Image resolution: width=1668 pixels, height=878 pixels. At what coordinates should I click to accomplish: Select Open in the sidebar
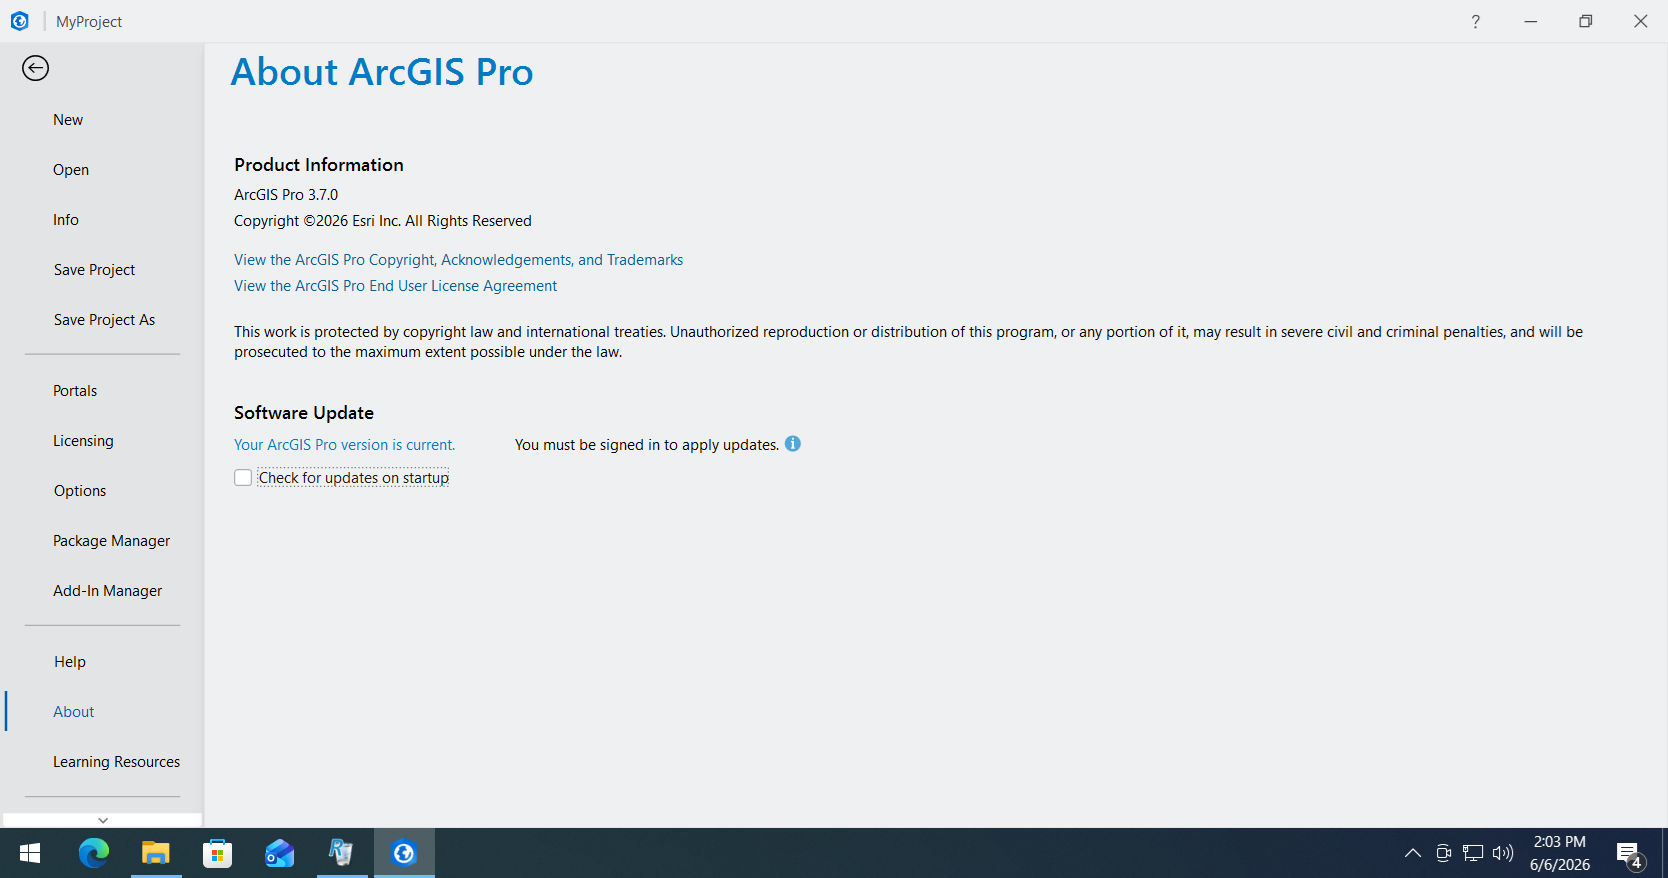click(x=71, y=170)
